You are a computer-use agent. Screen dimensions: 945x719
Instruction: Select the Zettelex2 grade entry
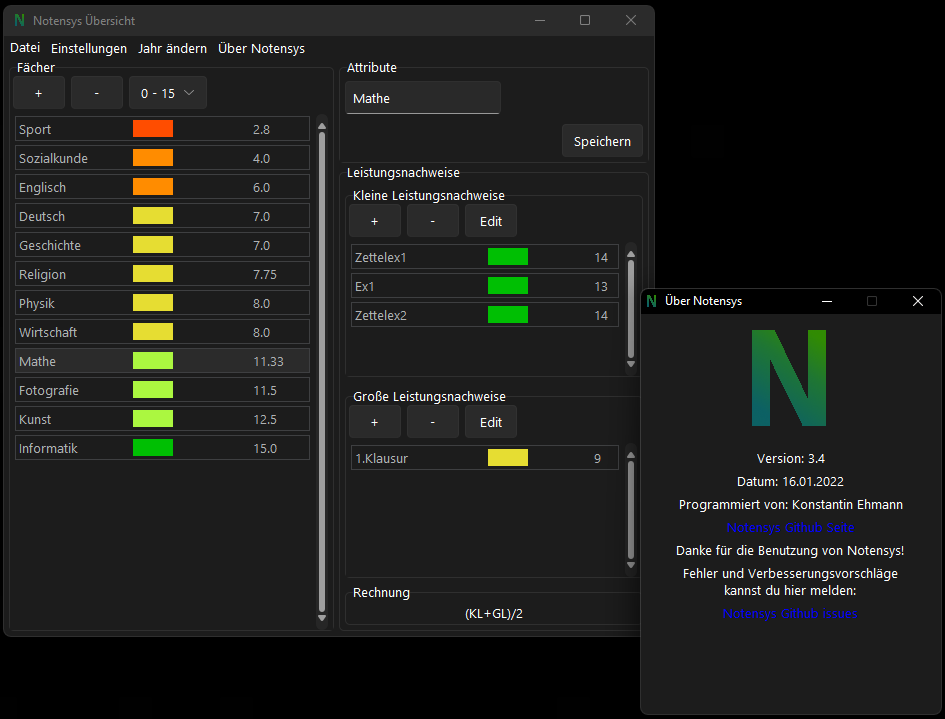point(485,315)
